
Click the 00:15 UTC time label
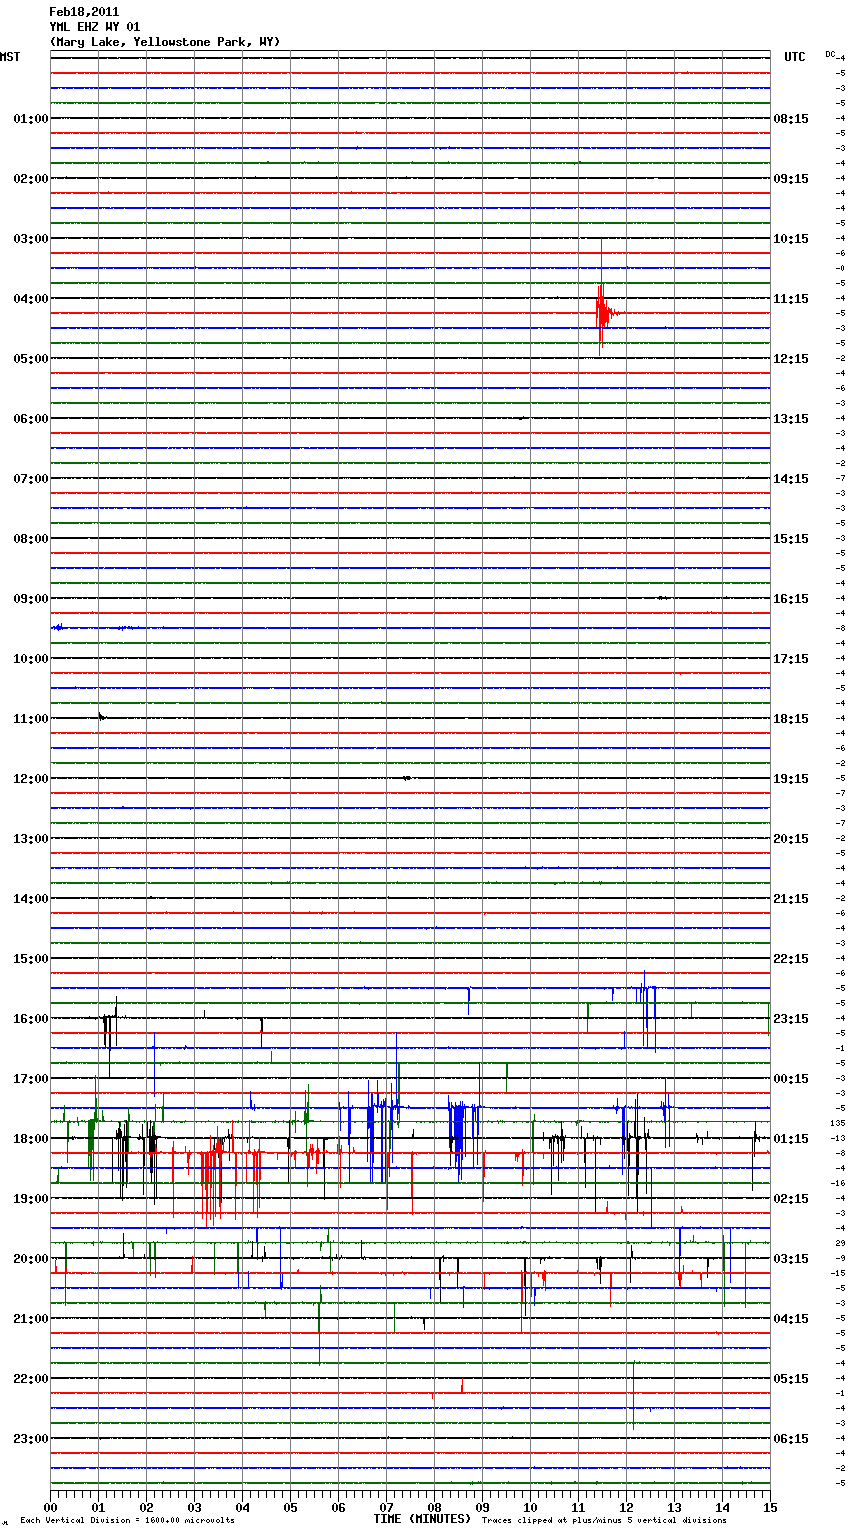[791, 1079]
